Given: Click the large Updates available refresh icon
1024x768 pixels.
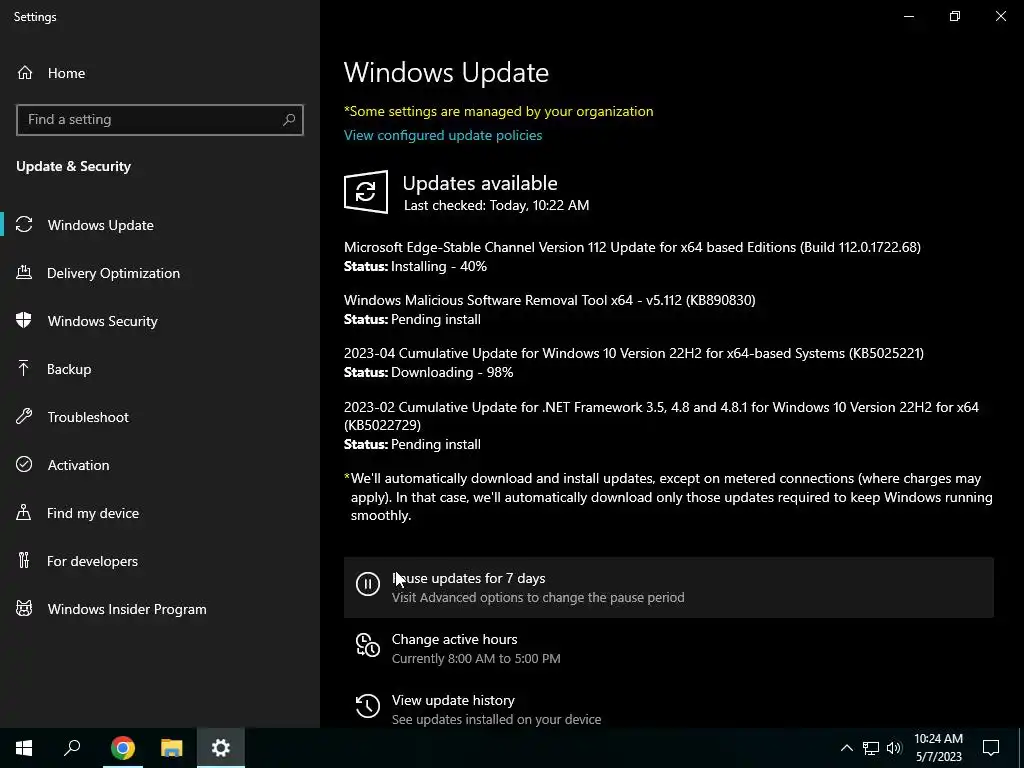Looking at the screenshot, I should pos(366,192).
